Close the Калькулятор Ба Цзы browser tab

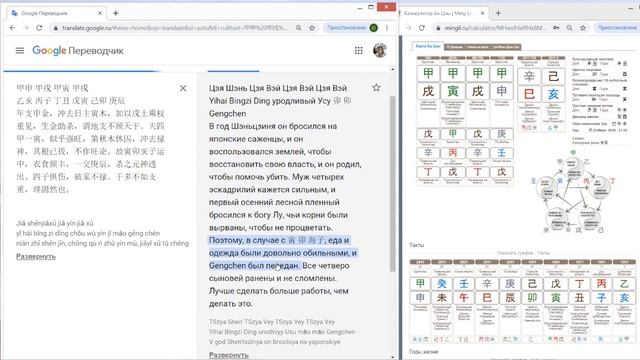(482, 13)
